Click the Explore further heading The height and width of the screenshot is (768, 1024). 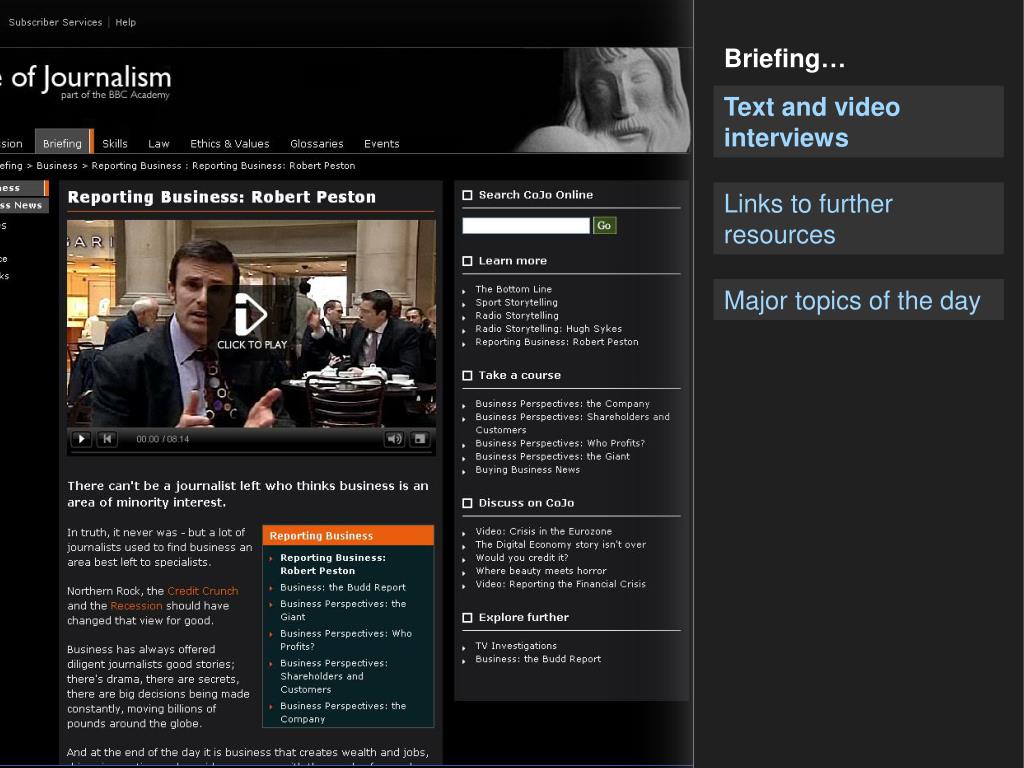(524, 617)
